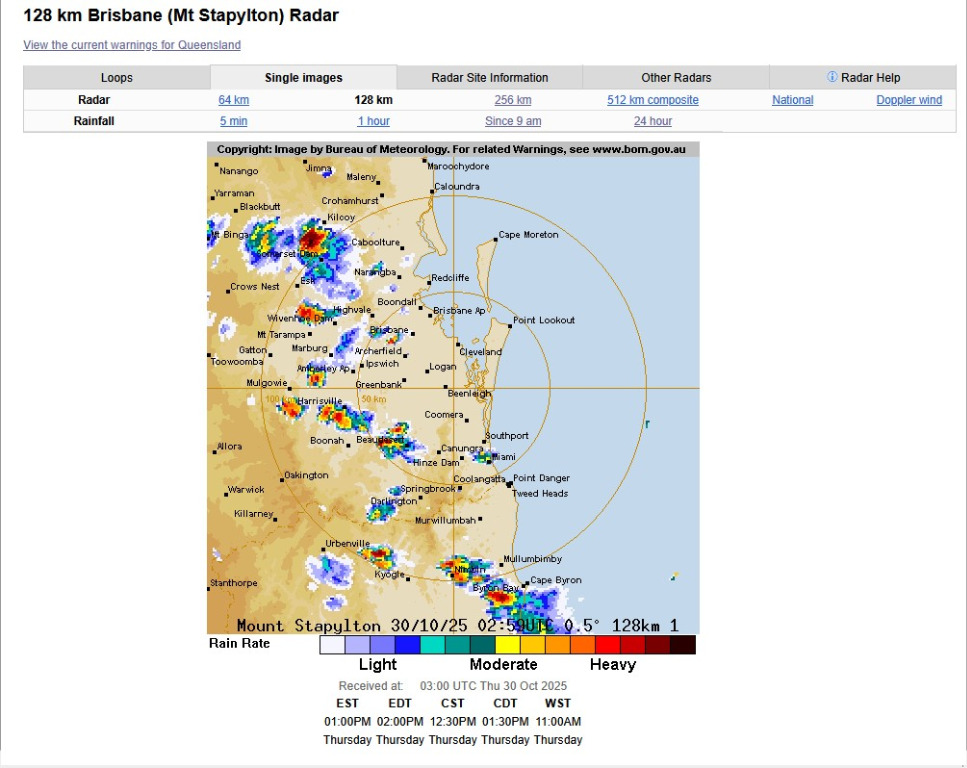Select the Single images tab
This screenshot has height=768, width=967.
pos(302,77)
